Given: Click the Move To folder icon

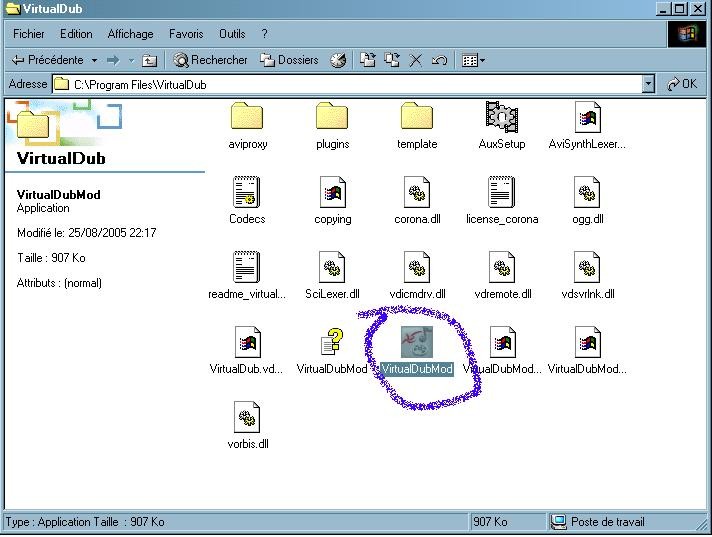Looking at the screenshot, I should coord(367,60).
